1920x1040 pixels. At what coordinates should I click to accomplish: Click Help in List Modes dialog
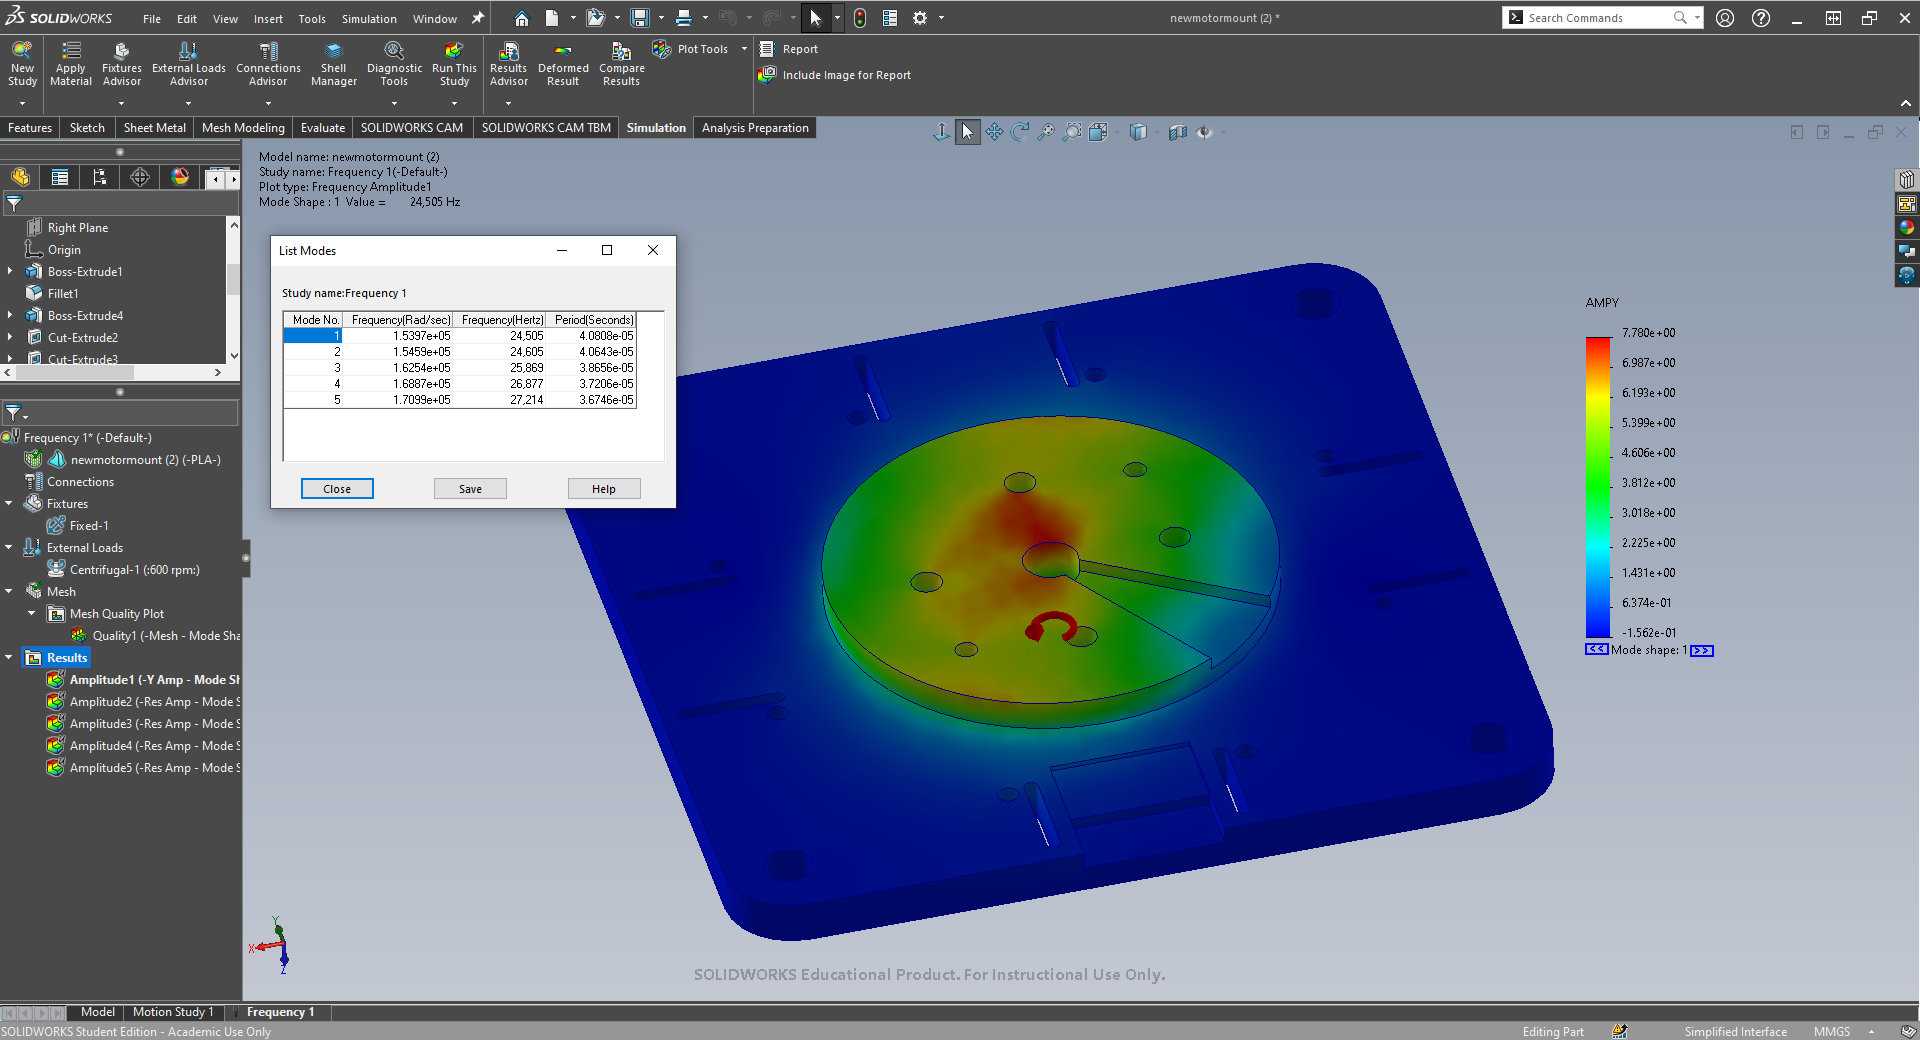(x=604, y=489)
